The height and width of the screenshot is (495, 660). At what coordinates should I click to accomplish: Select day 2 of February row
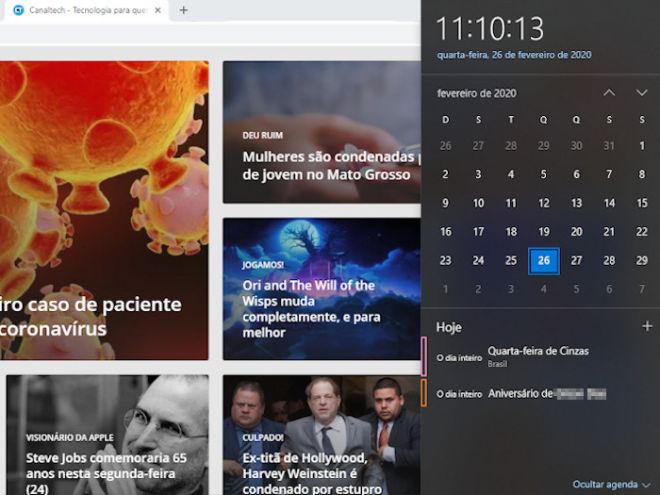(x=445, y=174)
